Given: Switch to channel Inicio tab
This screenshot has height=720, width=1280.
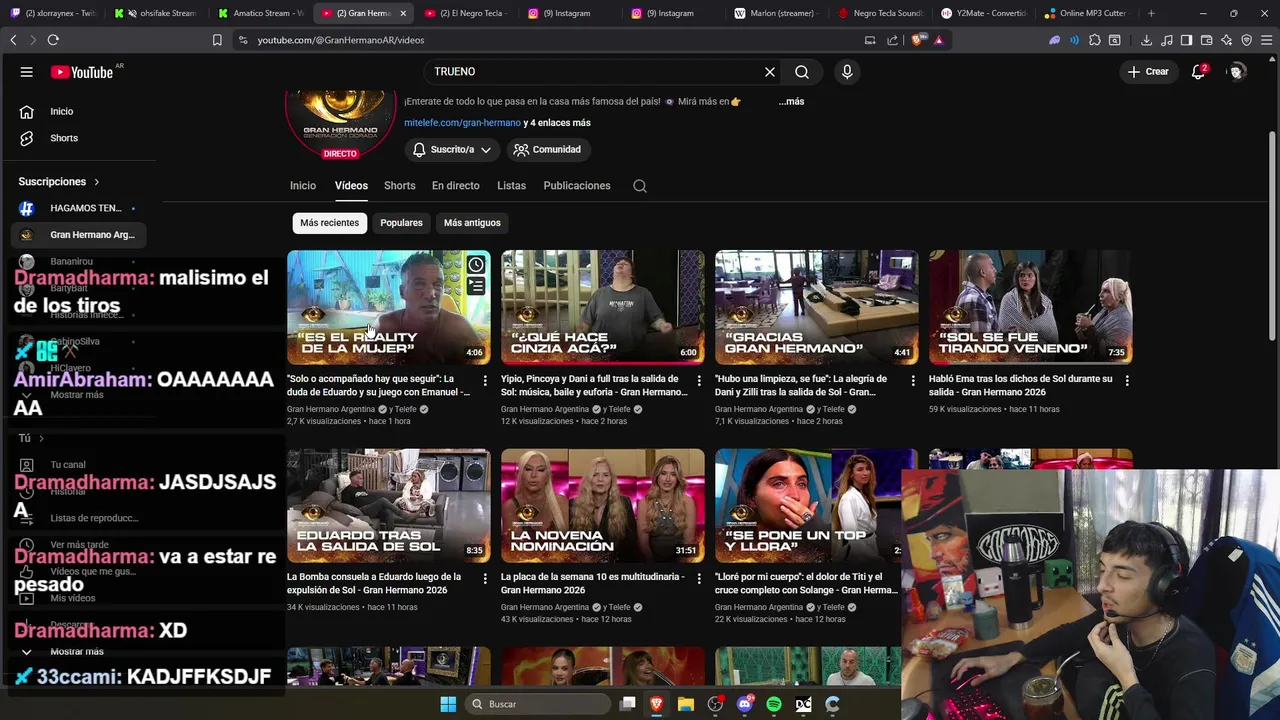Looking at the screenshot, I should 303,186.
